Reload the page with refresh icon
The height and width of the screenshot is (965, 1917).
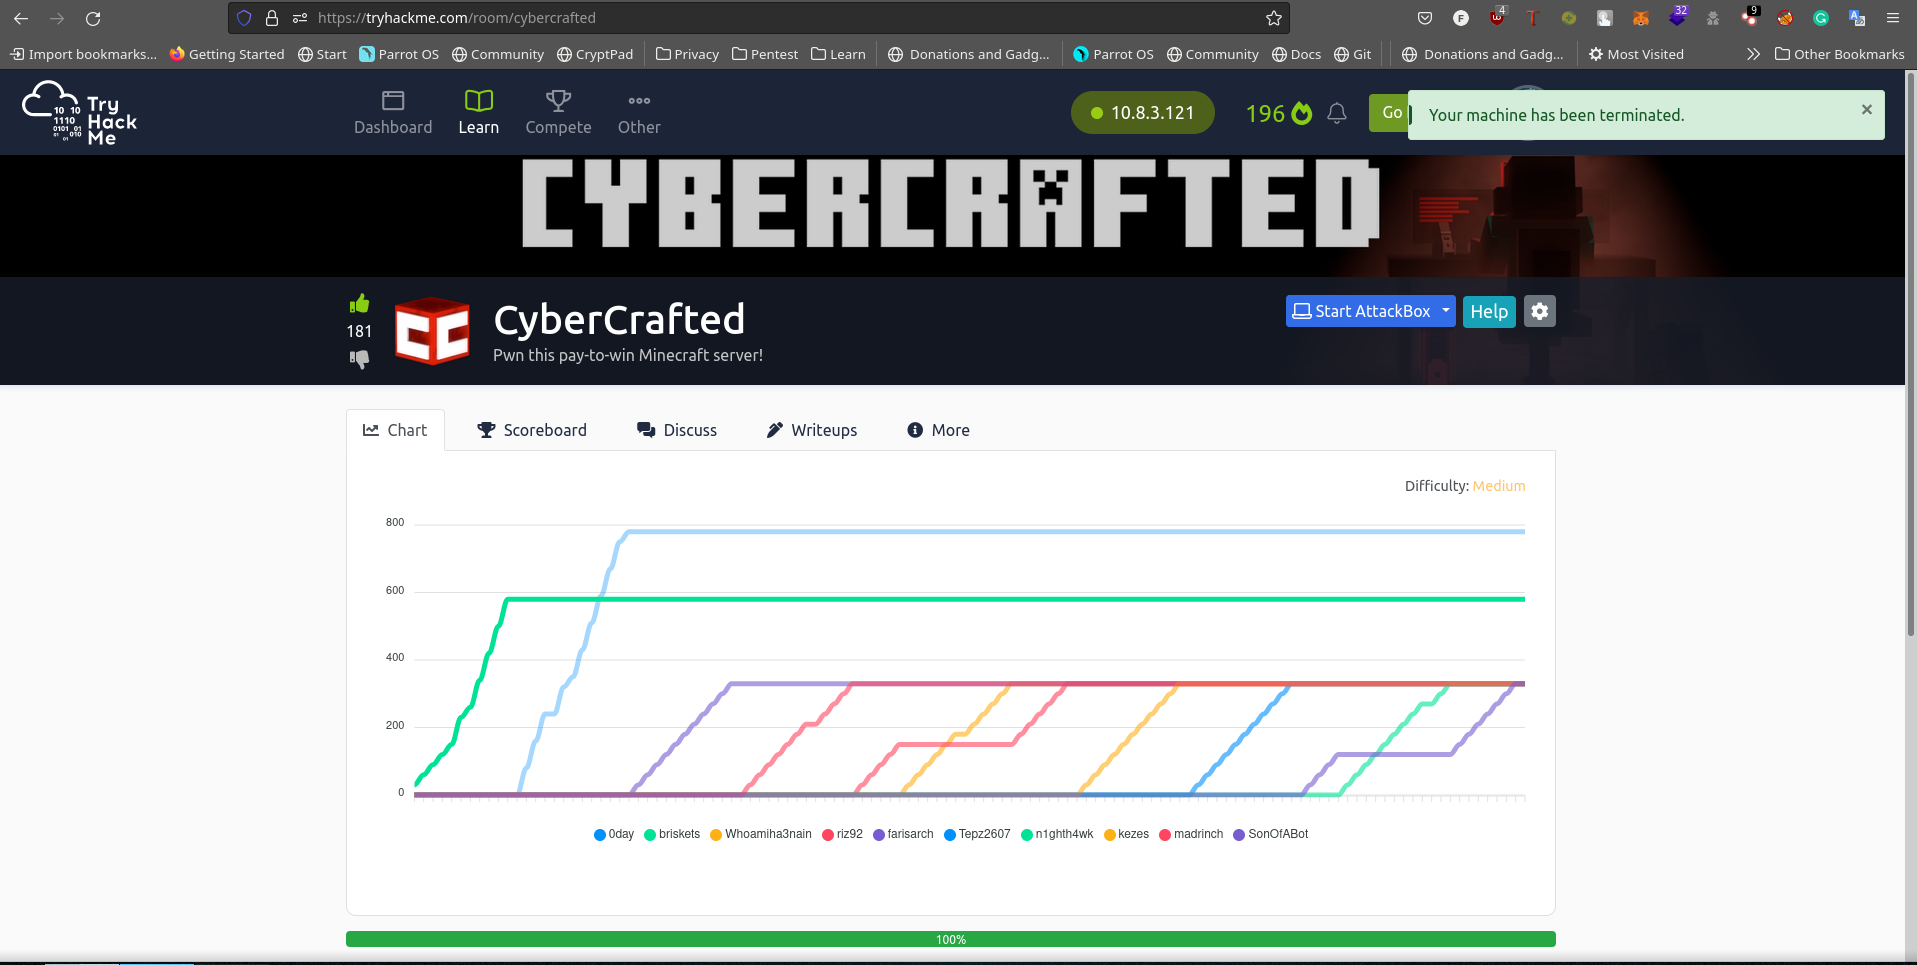point(93,18)
